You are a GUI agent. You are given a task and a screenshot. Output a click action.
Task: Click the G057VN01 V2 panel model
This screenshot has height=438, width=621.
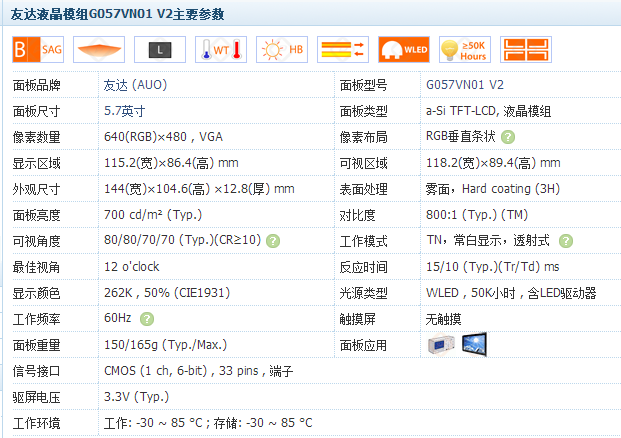tap(464, 85)
